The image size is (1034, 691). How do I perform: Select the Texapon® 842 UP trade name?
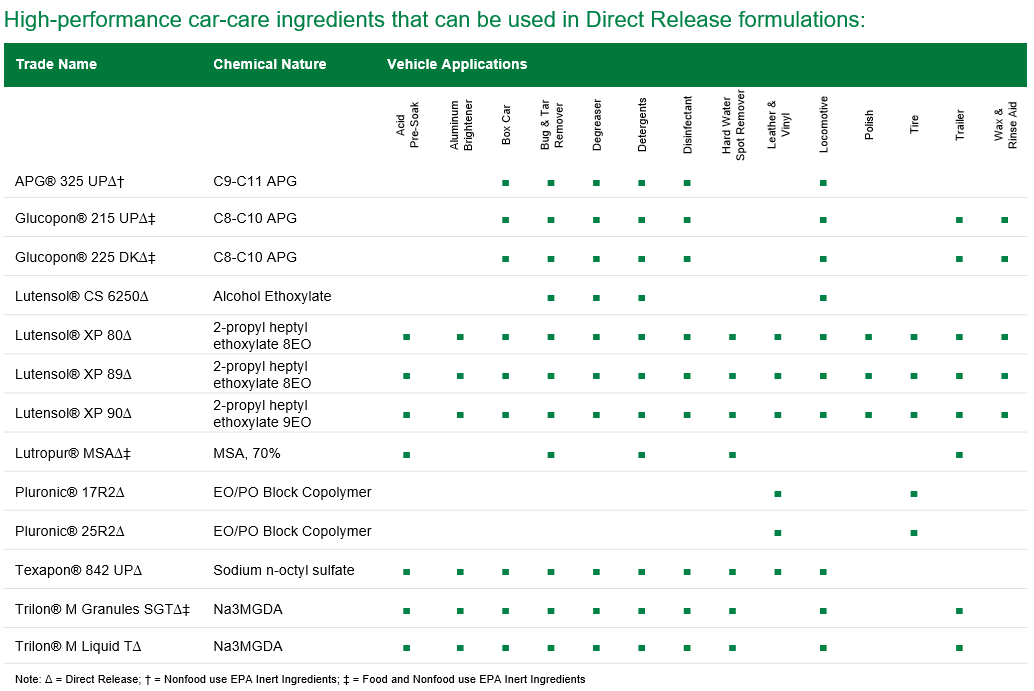78,570
